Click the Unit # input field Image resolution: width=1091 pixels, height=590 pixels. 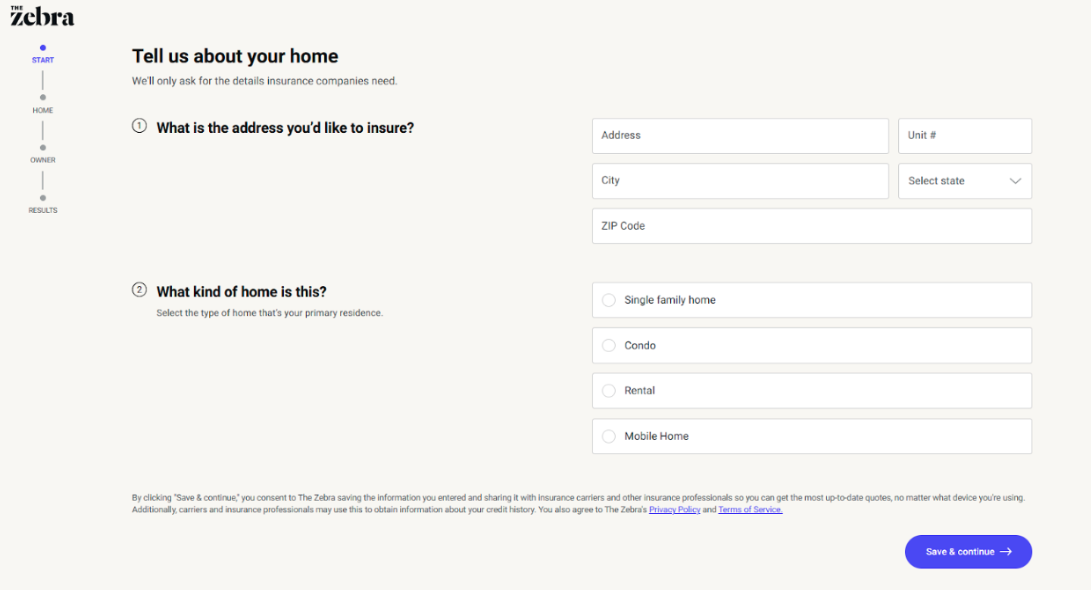(x=964, y=136)
